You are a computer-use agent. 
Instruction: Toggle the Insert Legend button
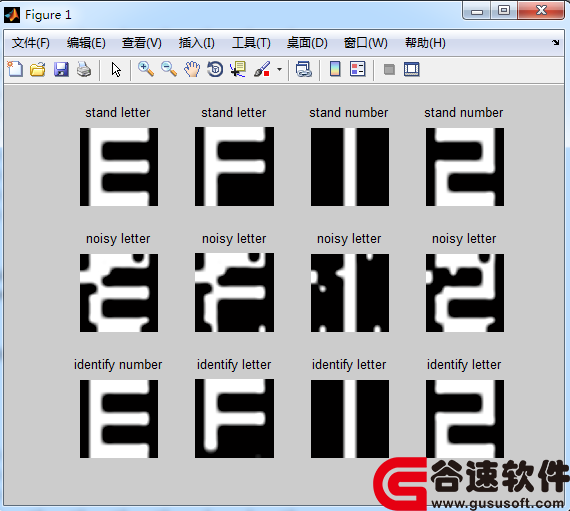click(x=358, y=69)
